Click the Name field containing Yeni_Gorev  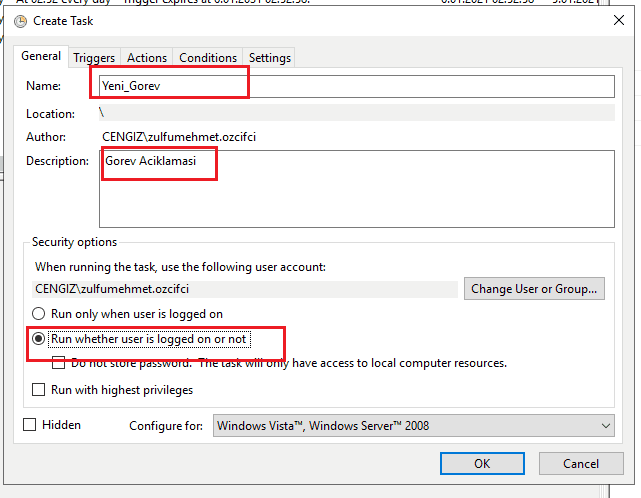355,87
